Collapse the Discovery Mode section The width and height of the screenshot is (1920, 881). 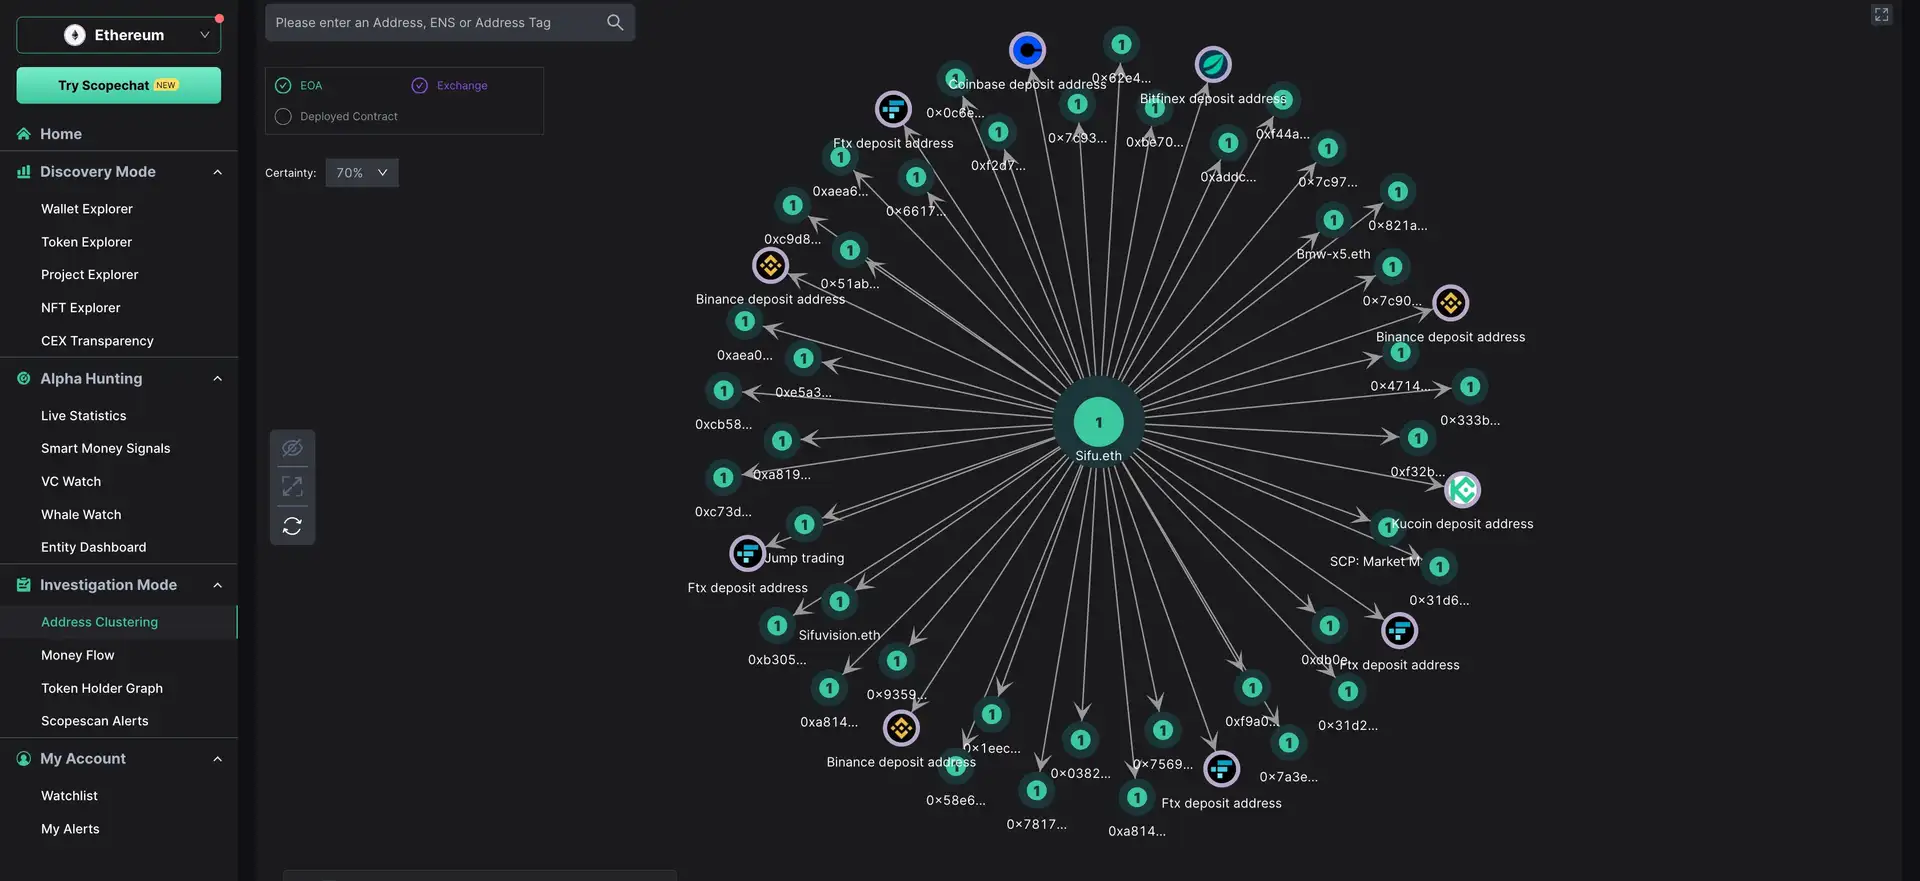pyautogui.click(x=217, y=172)
